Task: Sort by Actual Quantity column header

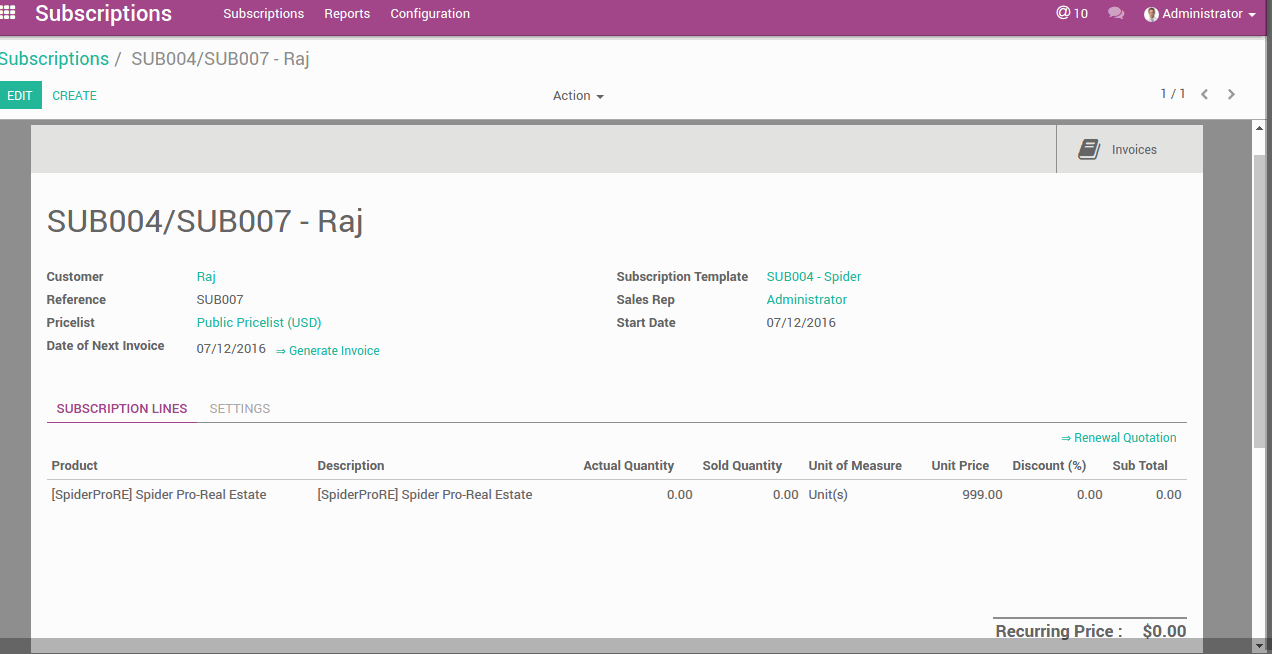Action: tap(629, 466)
